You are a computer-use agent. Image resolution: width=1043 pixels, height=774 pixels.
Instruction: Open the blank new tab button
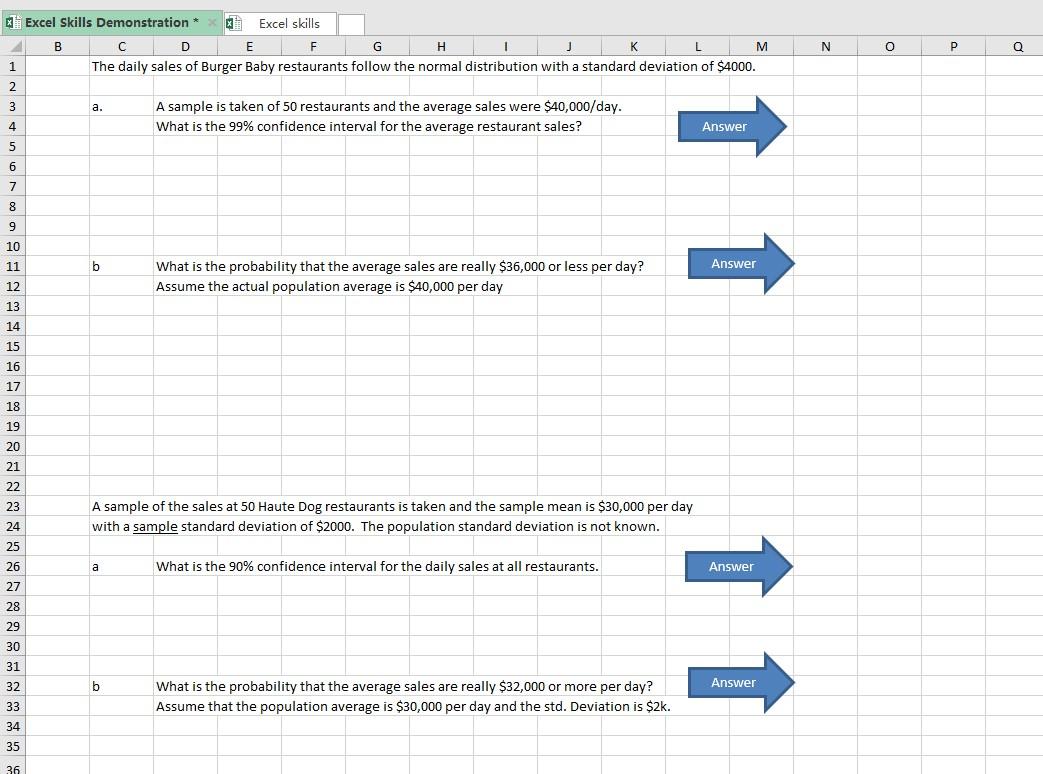pos(351,25)
